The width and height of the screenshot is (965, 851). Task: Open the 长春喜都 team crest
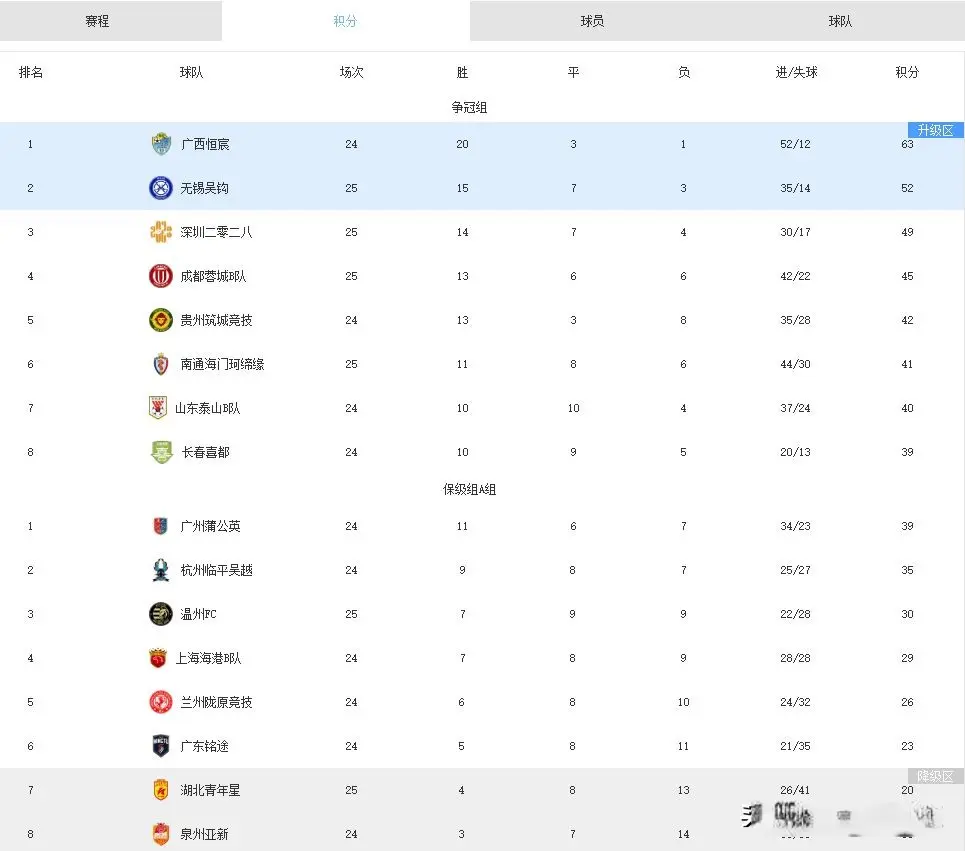click(x=160, y=451)
